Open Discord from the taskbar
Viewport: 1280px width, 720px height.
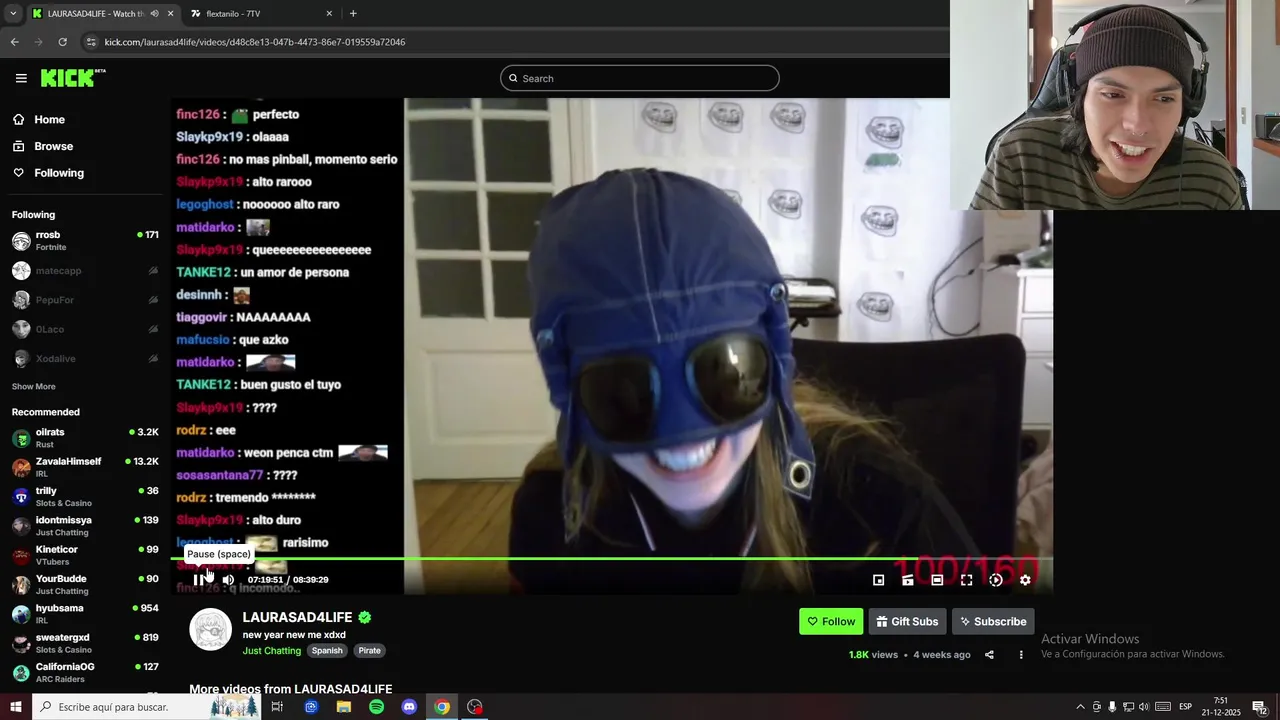tap(409, 707)
